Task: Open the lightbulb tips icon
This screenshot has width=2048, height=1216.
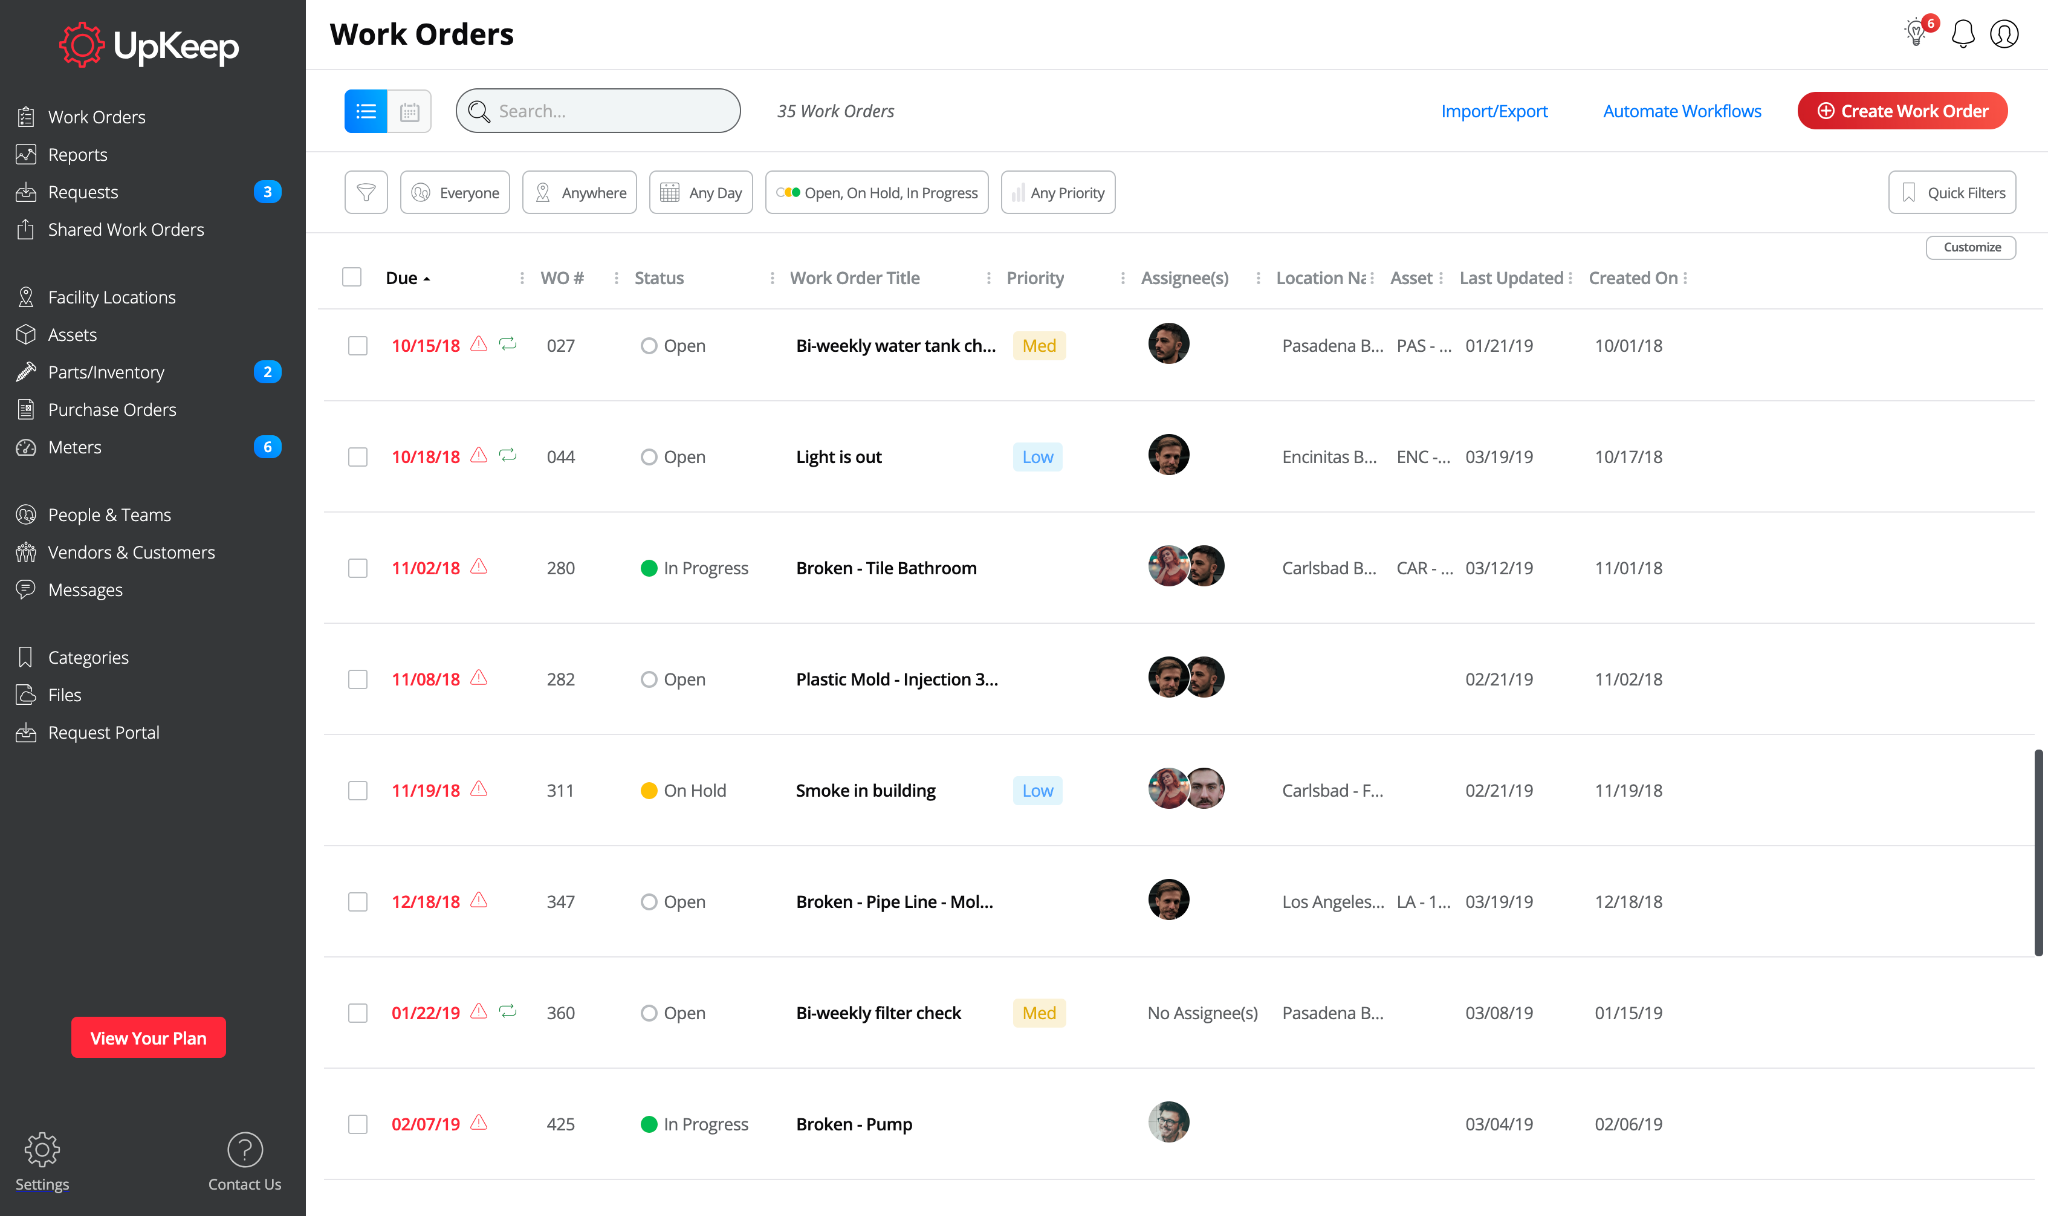Action: pos(1916,34)
